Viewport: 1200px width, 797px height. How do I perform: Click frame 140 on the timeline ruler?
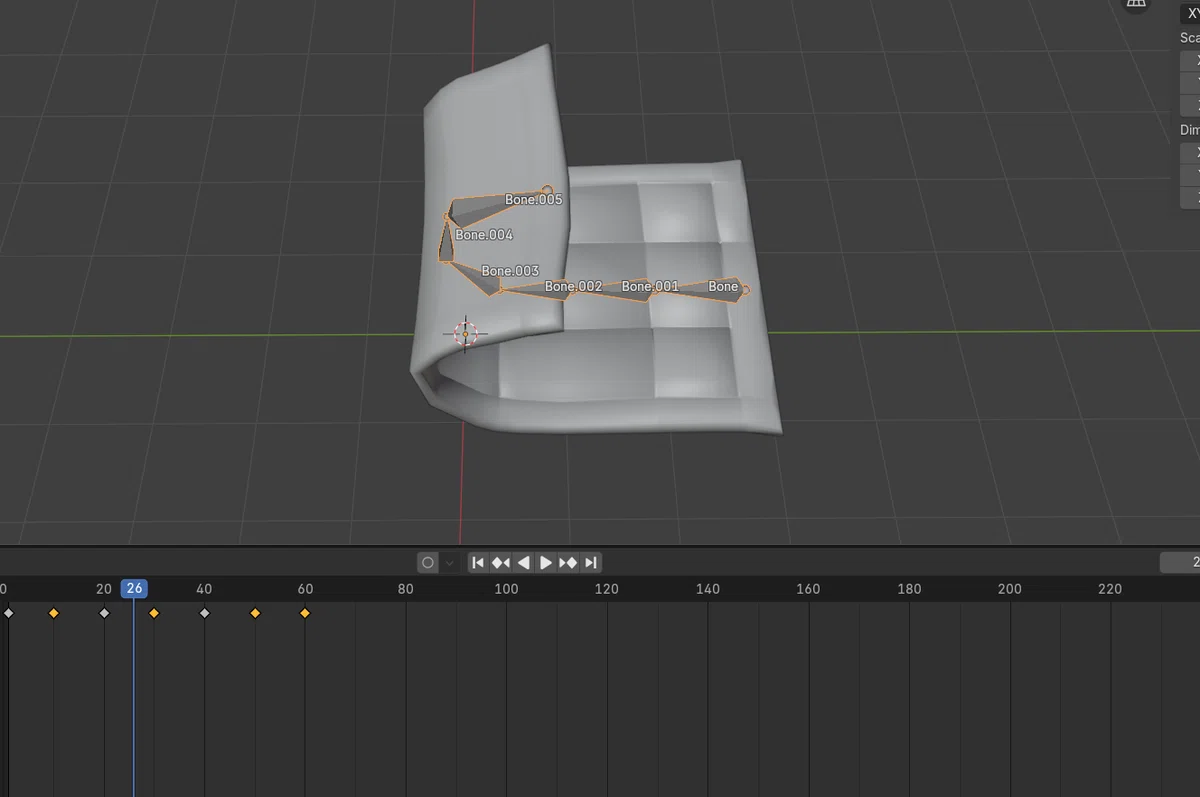pos(708,589)
